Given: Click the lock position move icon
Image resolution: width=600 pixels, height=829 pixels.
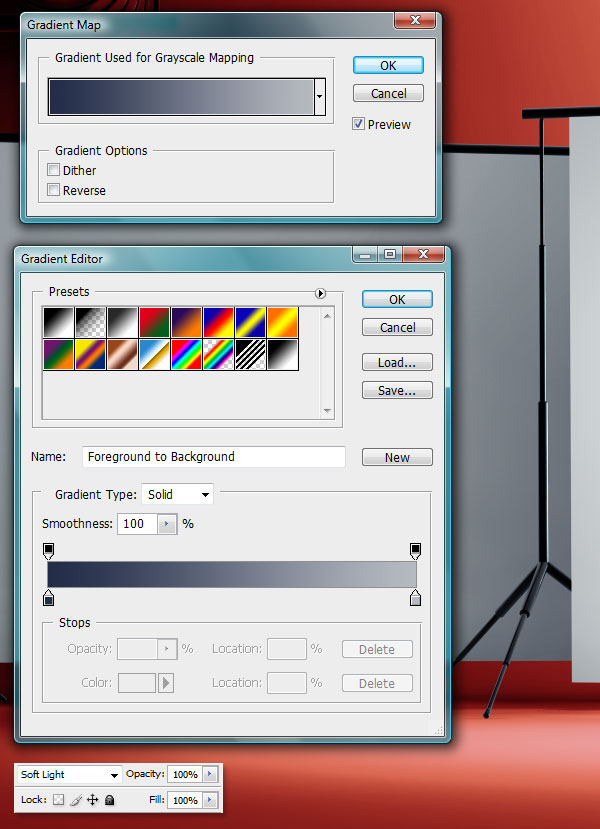Looking at the screenshot, I should click(93, 800).
